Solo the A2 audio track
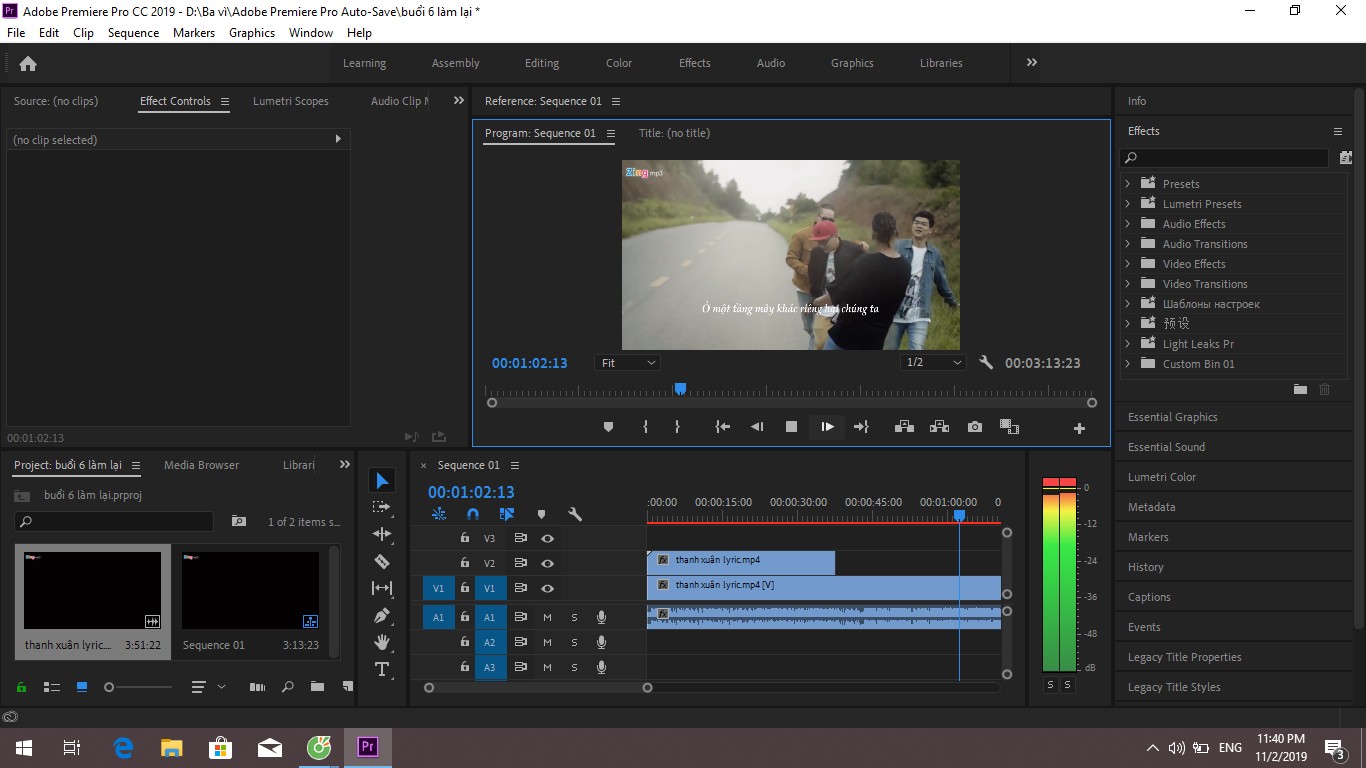 (x=574, y=642)
